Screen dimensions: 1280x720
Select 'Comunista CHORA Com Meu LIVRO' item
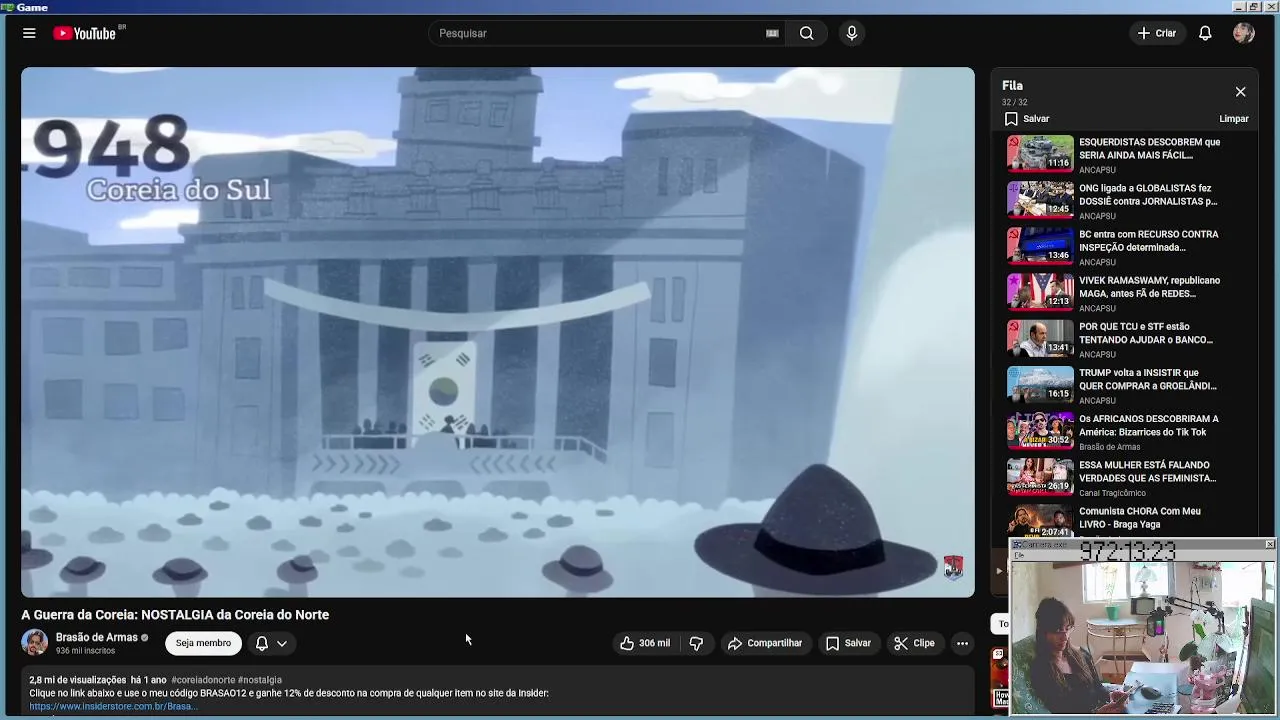(x=1125, y=521)
